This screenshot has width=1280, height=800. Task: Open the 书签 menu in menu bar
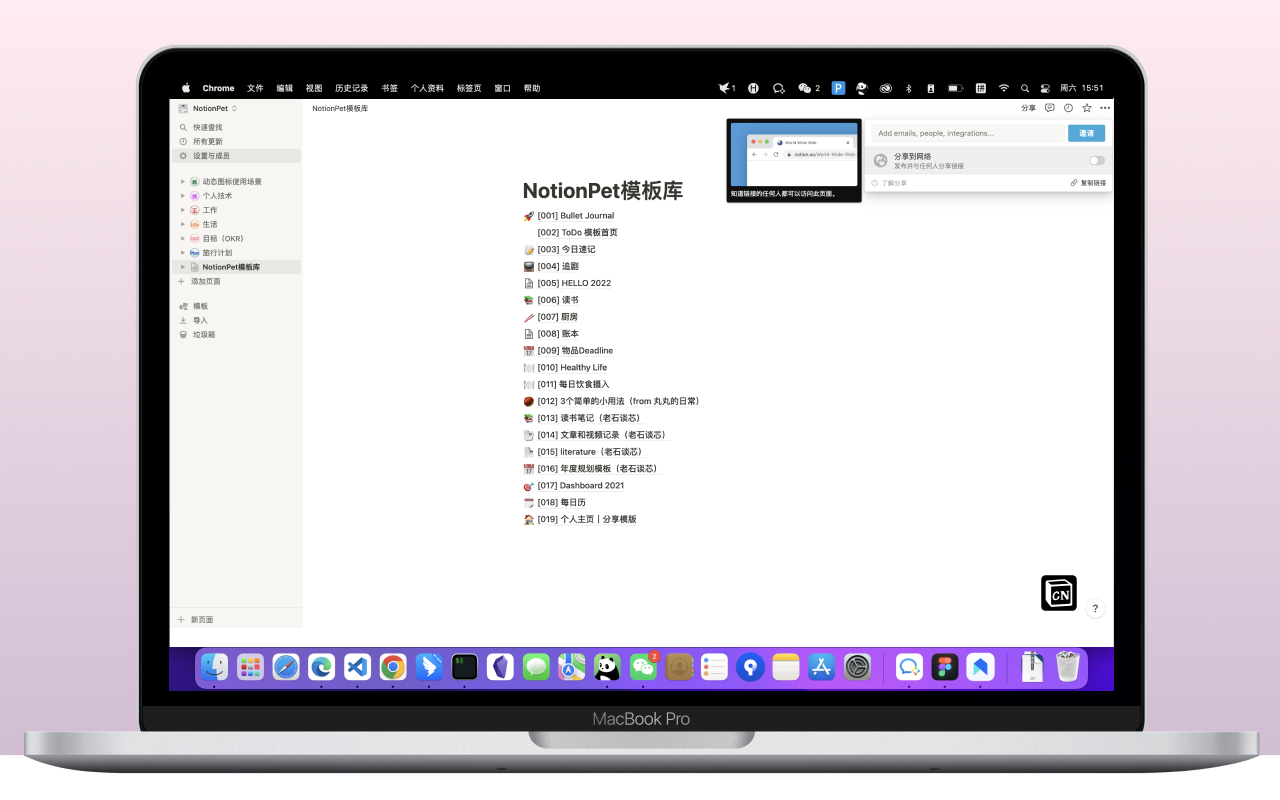tap(389, 88)
